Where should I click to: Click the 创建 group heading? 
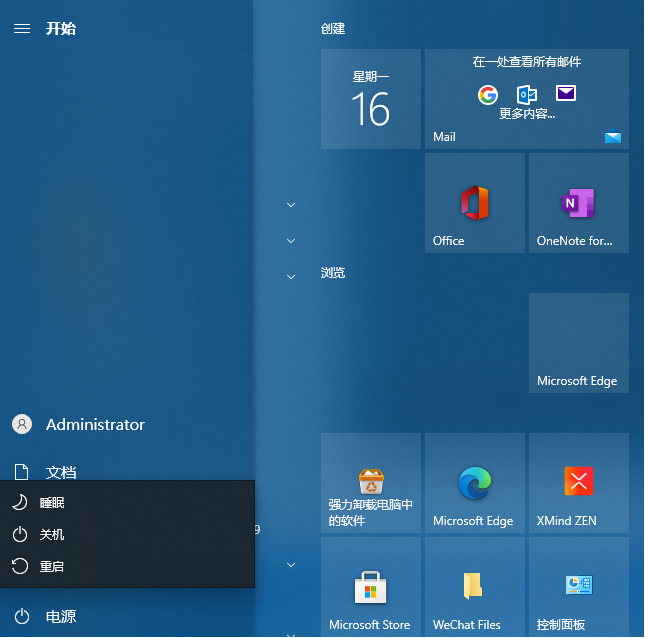pyautogui.click(x=333, y=29)
